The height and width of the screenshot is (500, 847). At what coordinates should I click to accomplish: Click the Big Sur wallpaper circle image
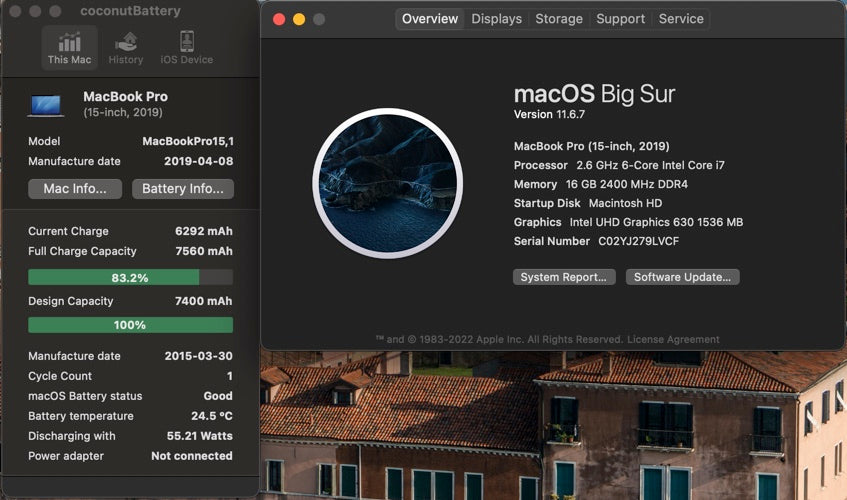(x=387, y=183)
